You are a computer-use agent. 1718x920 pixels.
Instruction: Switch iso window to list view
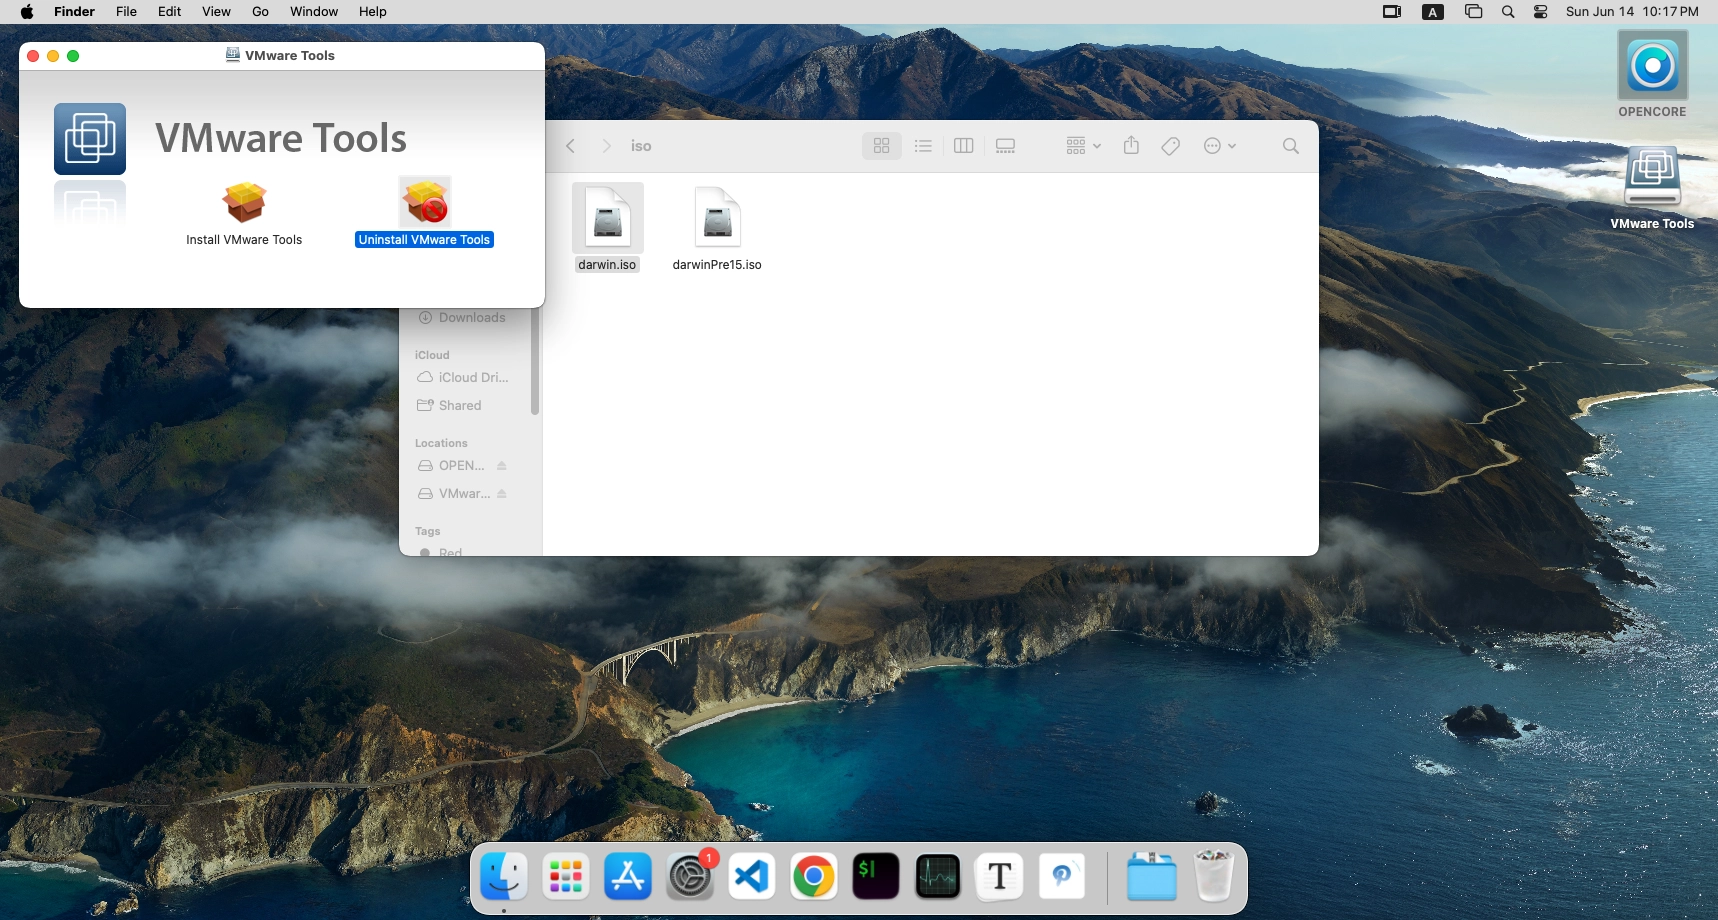[923, 146]
